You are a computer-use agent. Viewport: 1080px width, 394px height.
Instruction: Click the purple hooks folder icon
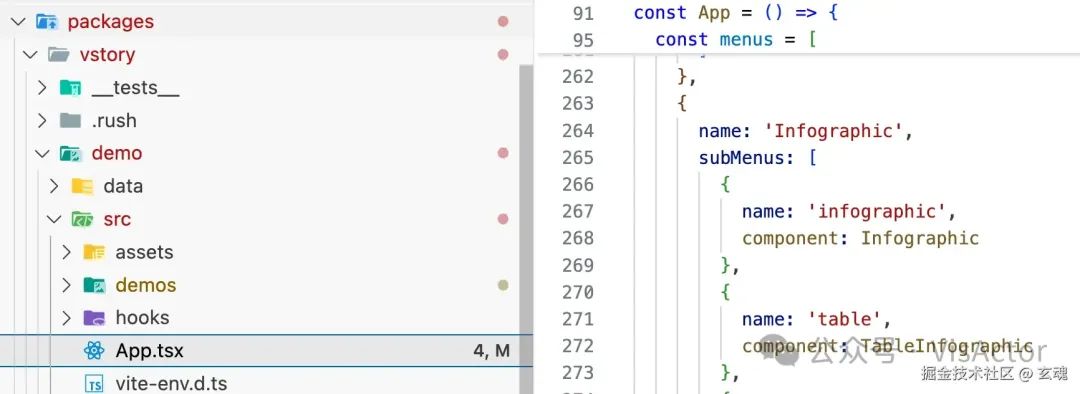tap(94, 318)
